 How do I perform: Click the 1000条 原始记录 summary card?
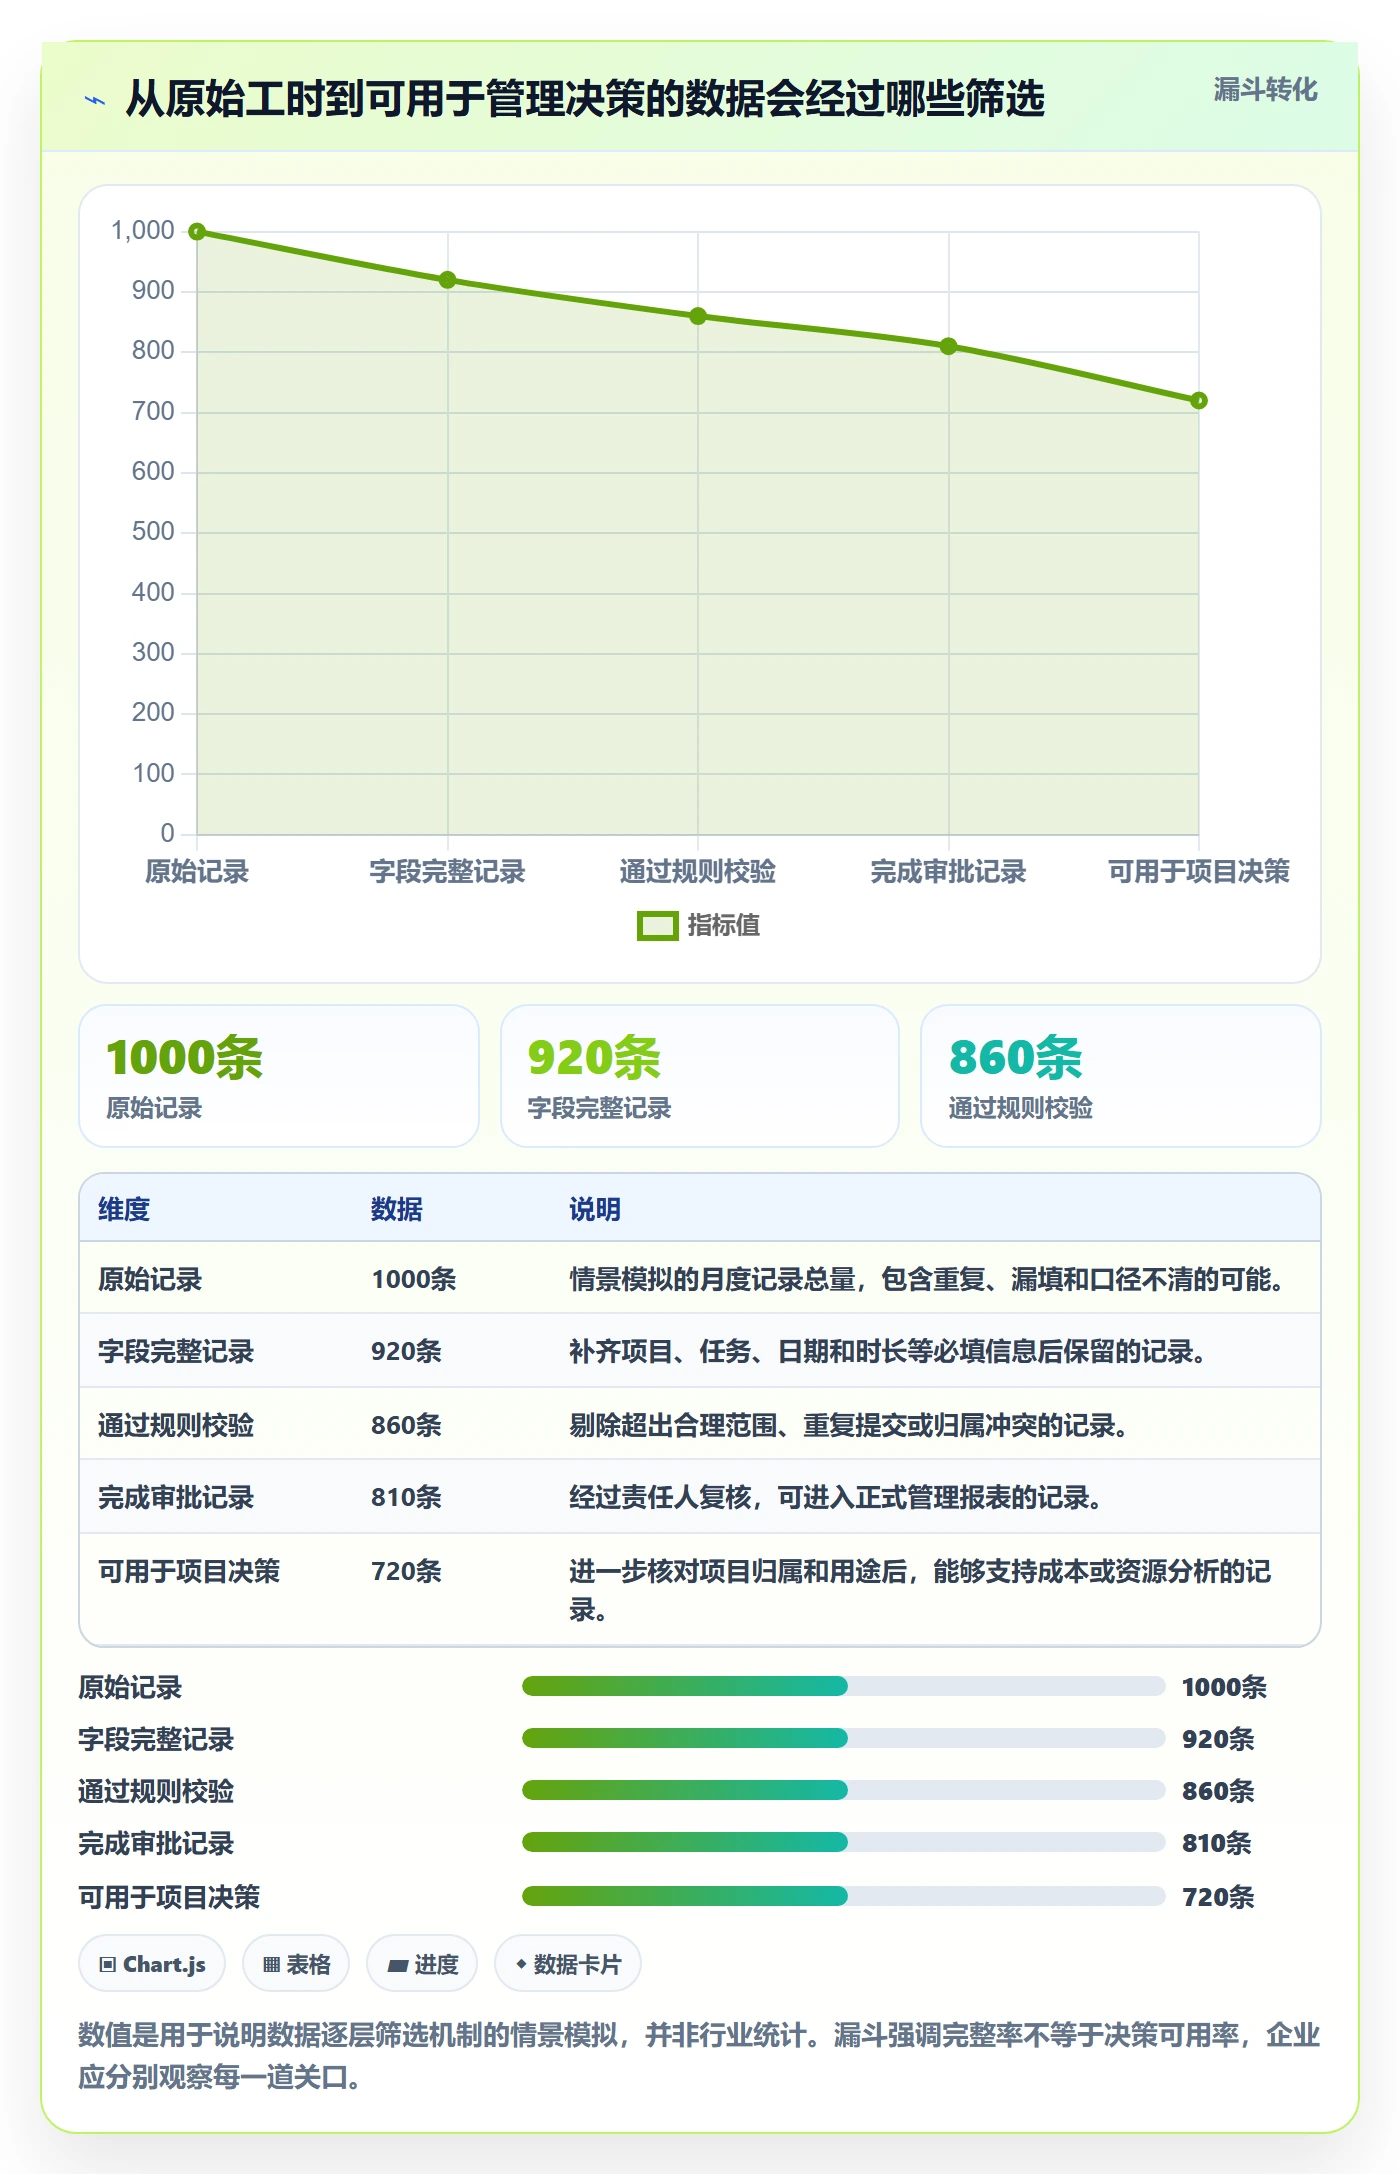(279, 1076)
